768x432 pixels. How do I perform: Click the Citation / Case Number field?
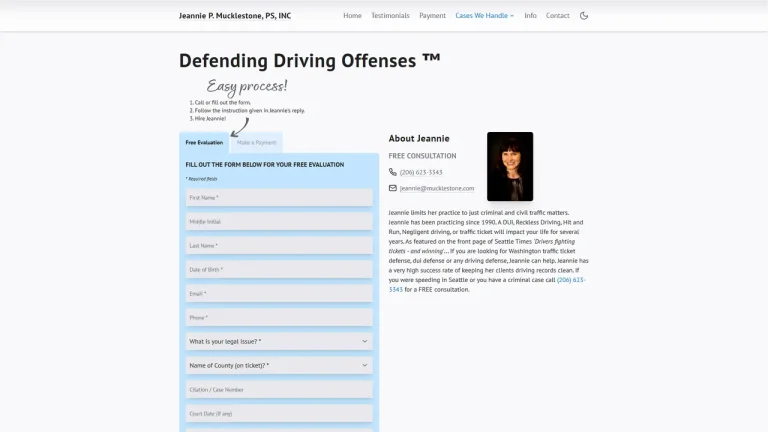point(279,389)
